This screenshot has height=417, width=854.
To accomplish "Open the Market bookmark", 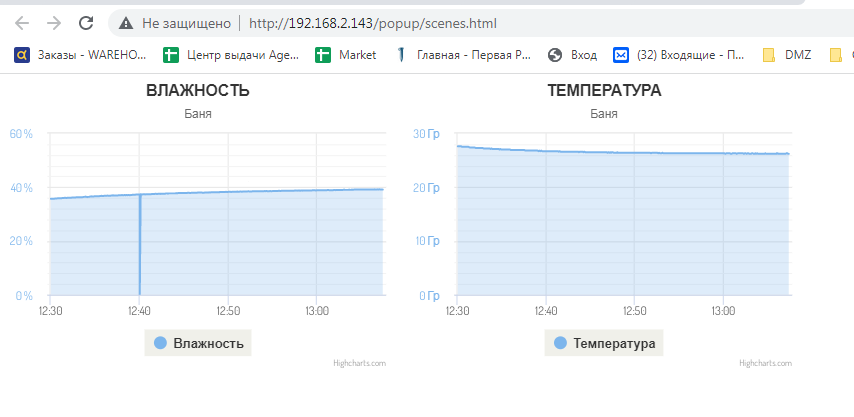I will point(347,55).
